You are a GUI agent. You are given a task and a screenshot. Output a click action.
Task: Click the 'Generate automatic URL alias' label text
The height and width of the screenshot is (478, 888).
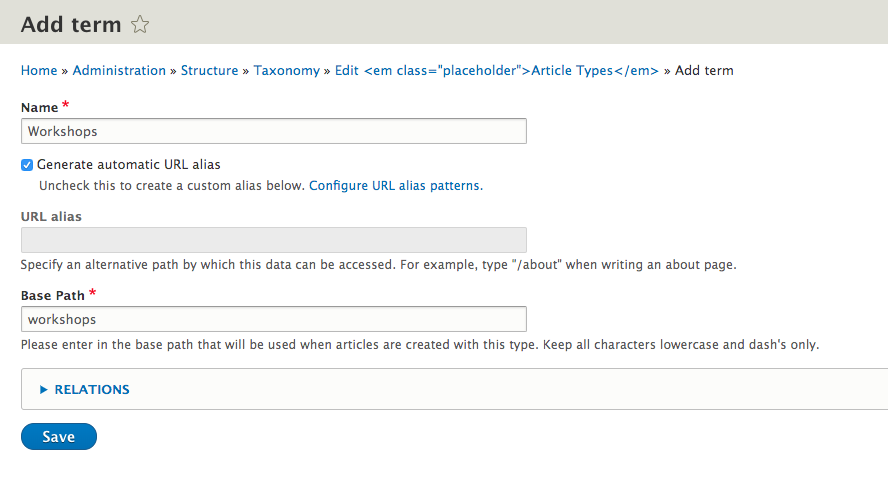point(128,164)
